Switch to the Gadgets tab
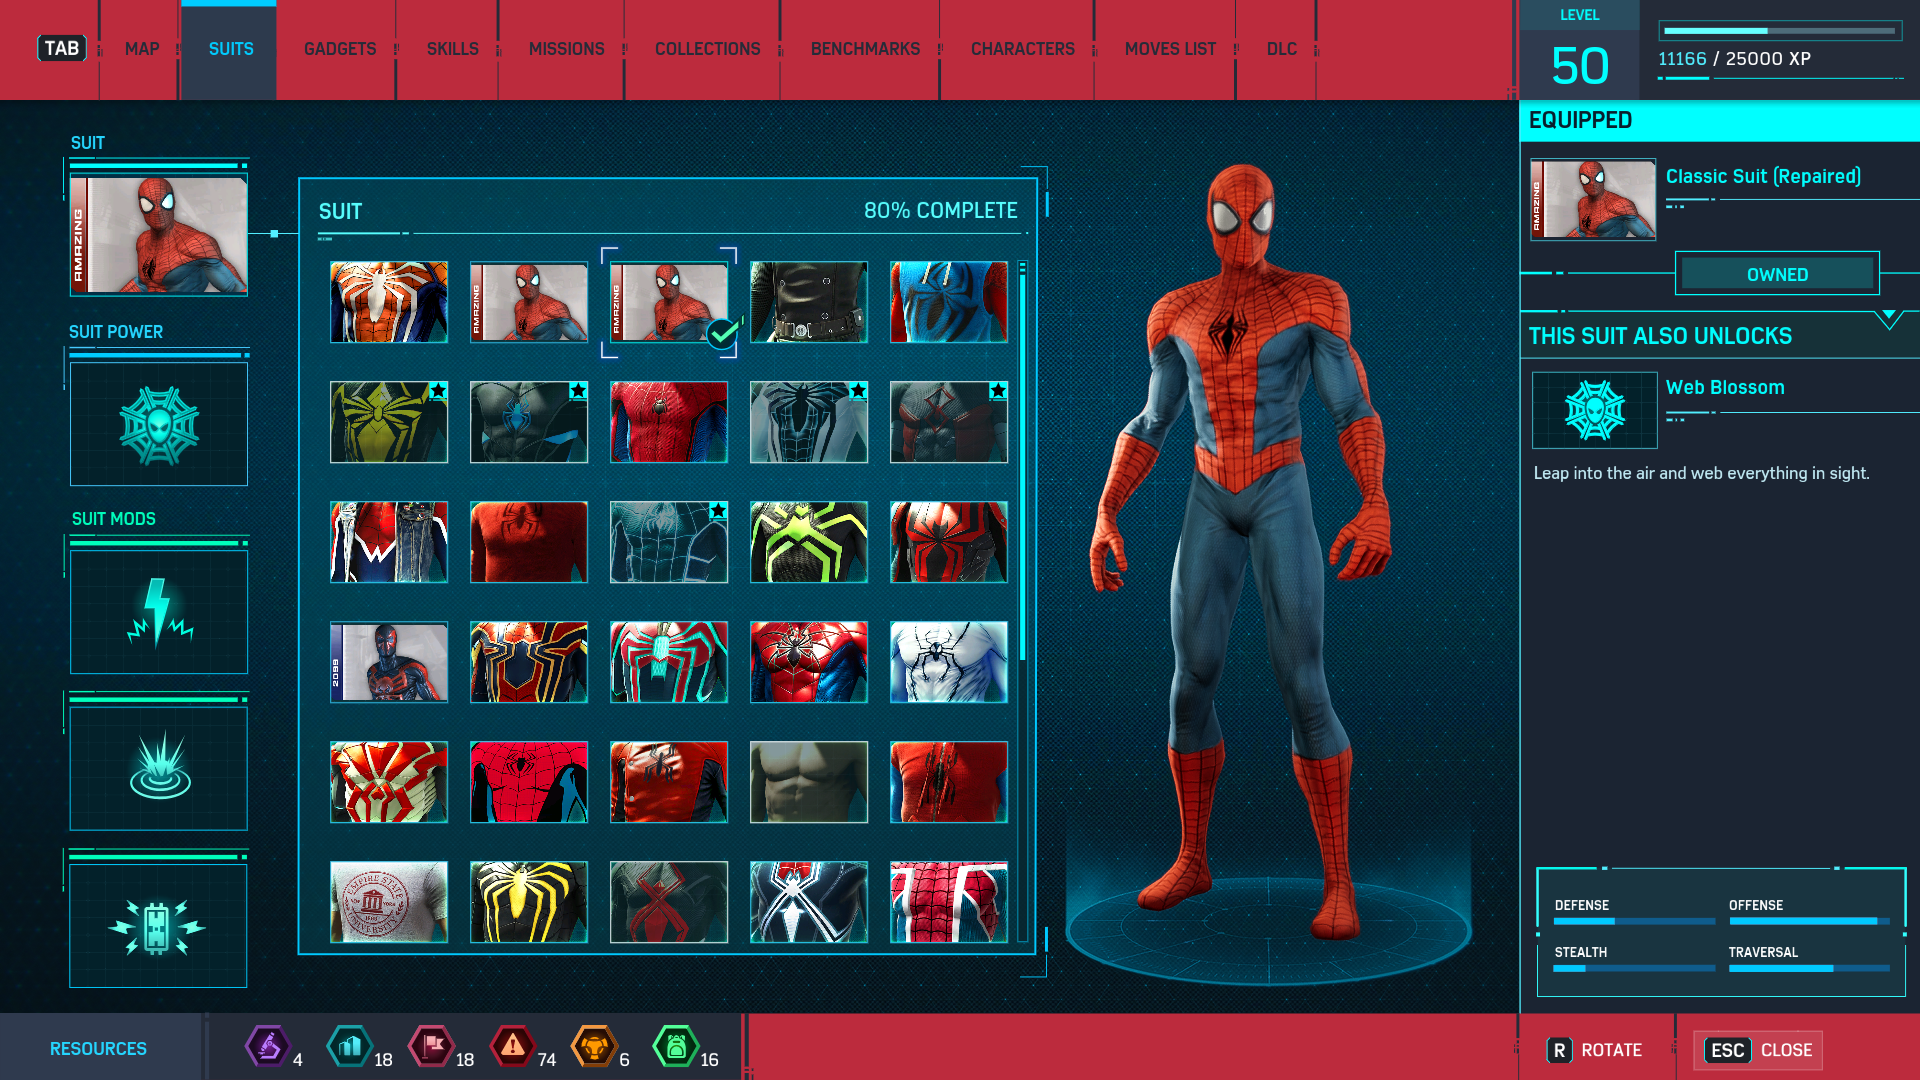 click(340, 49)
